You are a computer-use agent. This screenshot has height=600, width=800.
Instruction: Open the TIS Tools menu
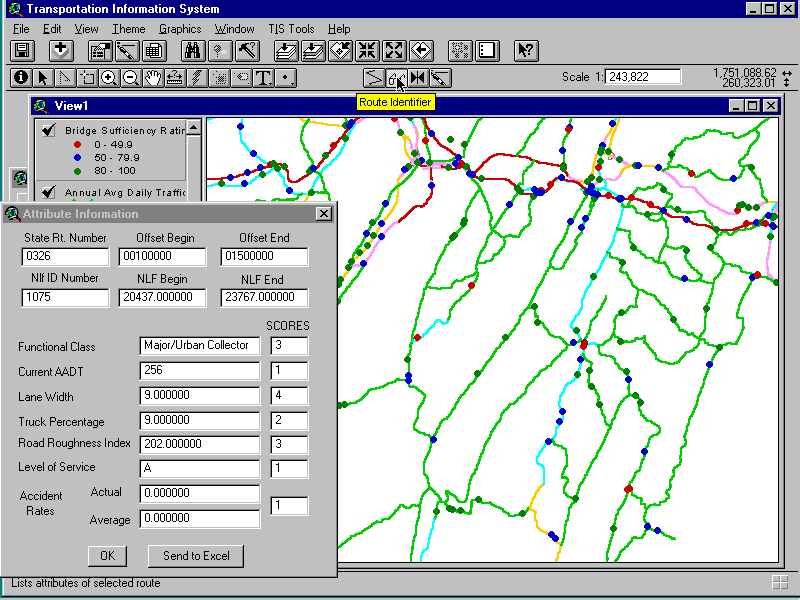pos(291,29)
